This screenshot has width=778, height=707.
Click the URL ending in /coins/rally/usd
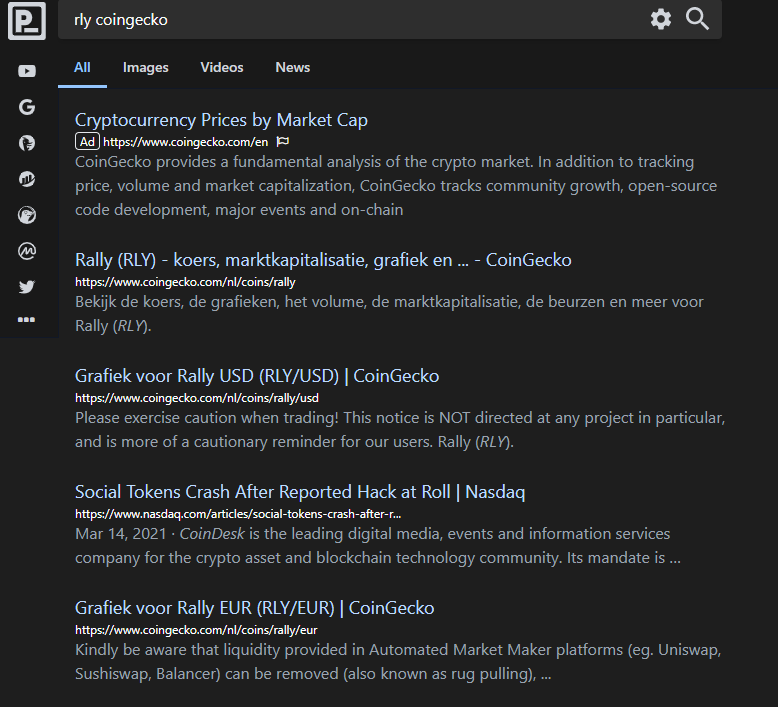pyautogui.click(x=196, y=398)
